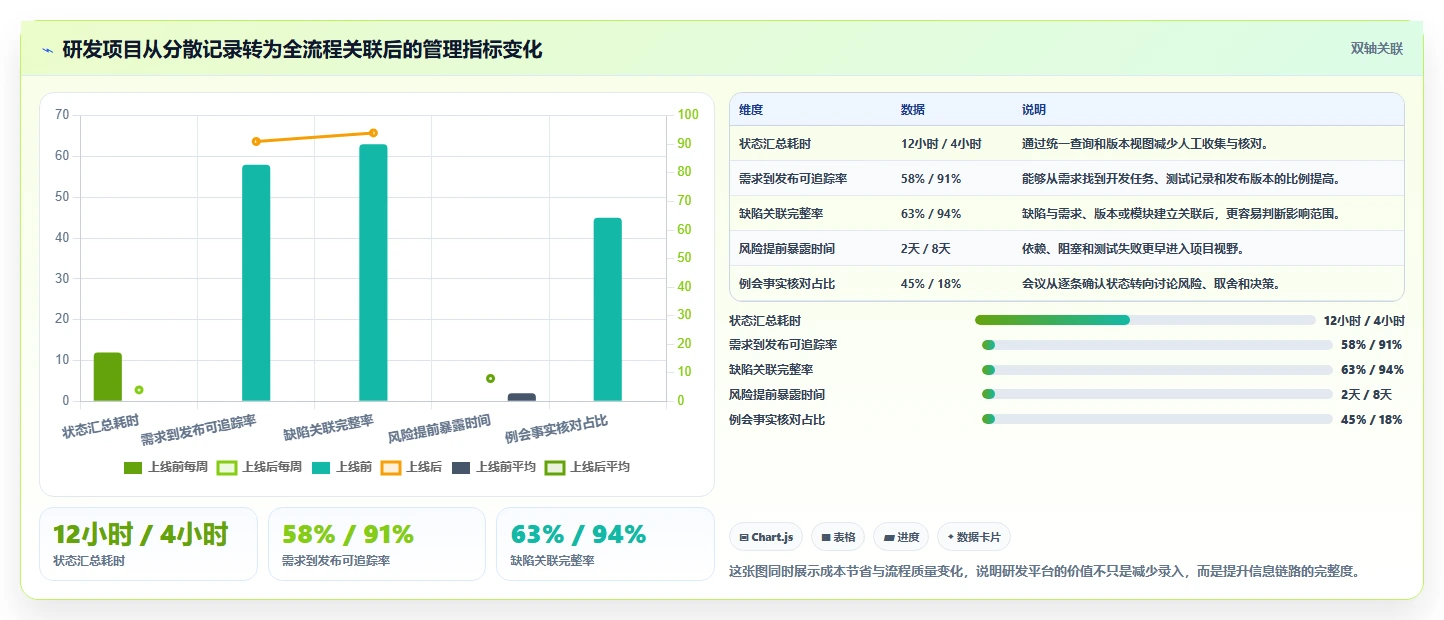
Task: Select the 表格 chip
Action: click(x=838, y=537)
